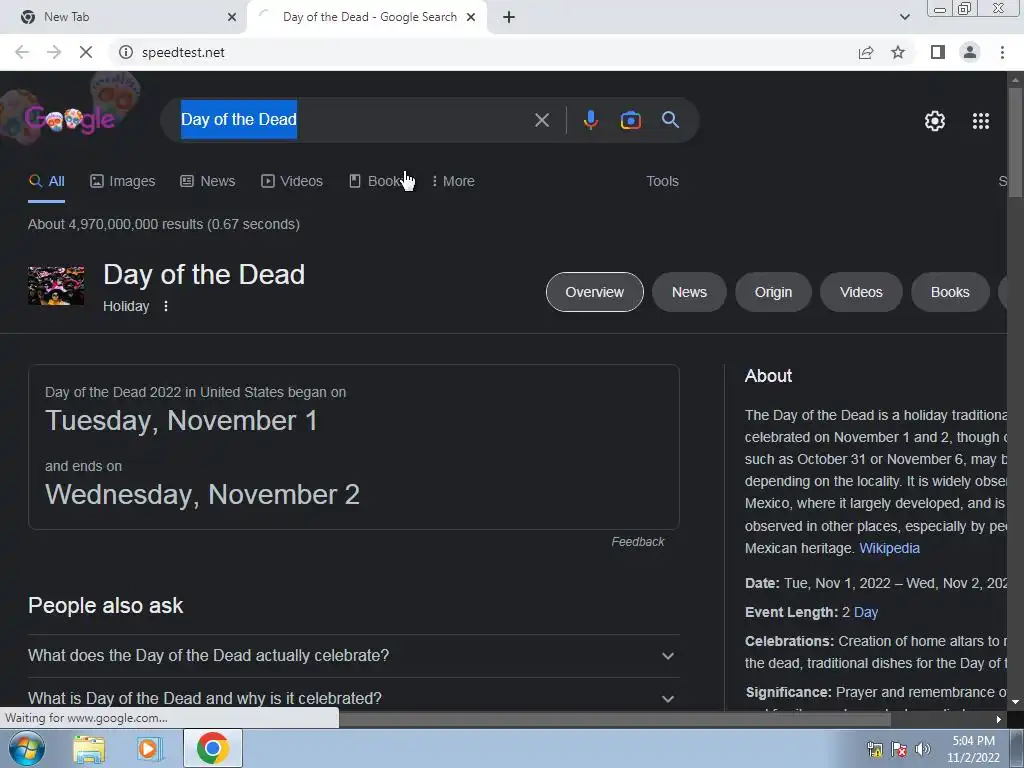Switch to Images search results

pos(123,181)
